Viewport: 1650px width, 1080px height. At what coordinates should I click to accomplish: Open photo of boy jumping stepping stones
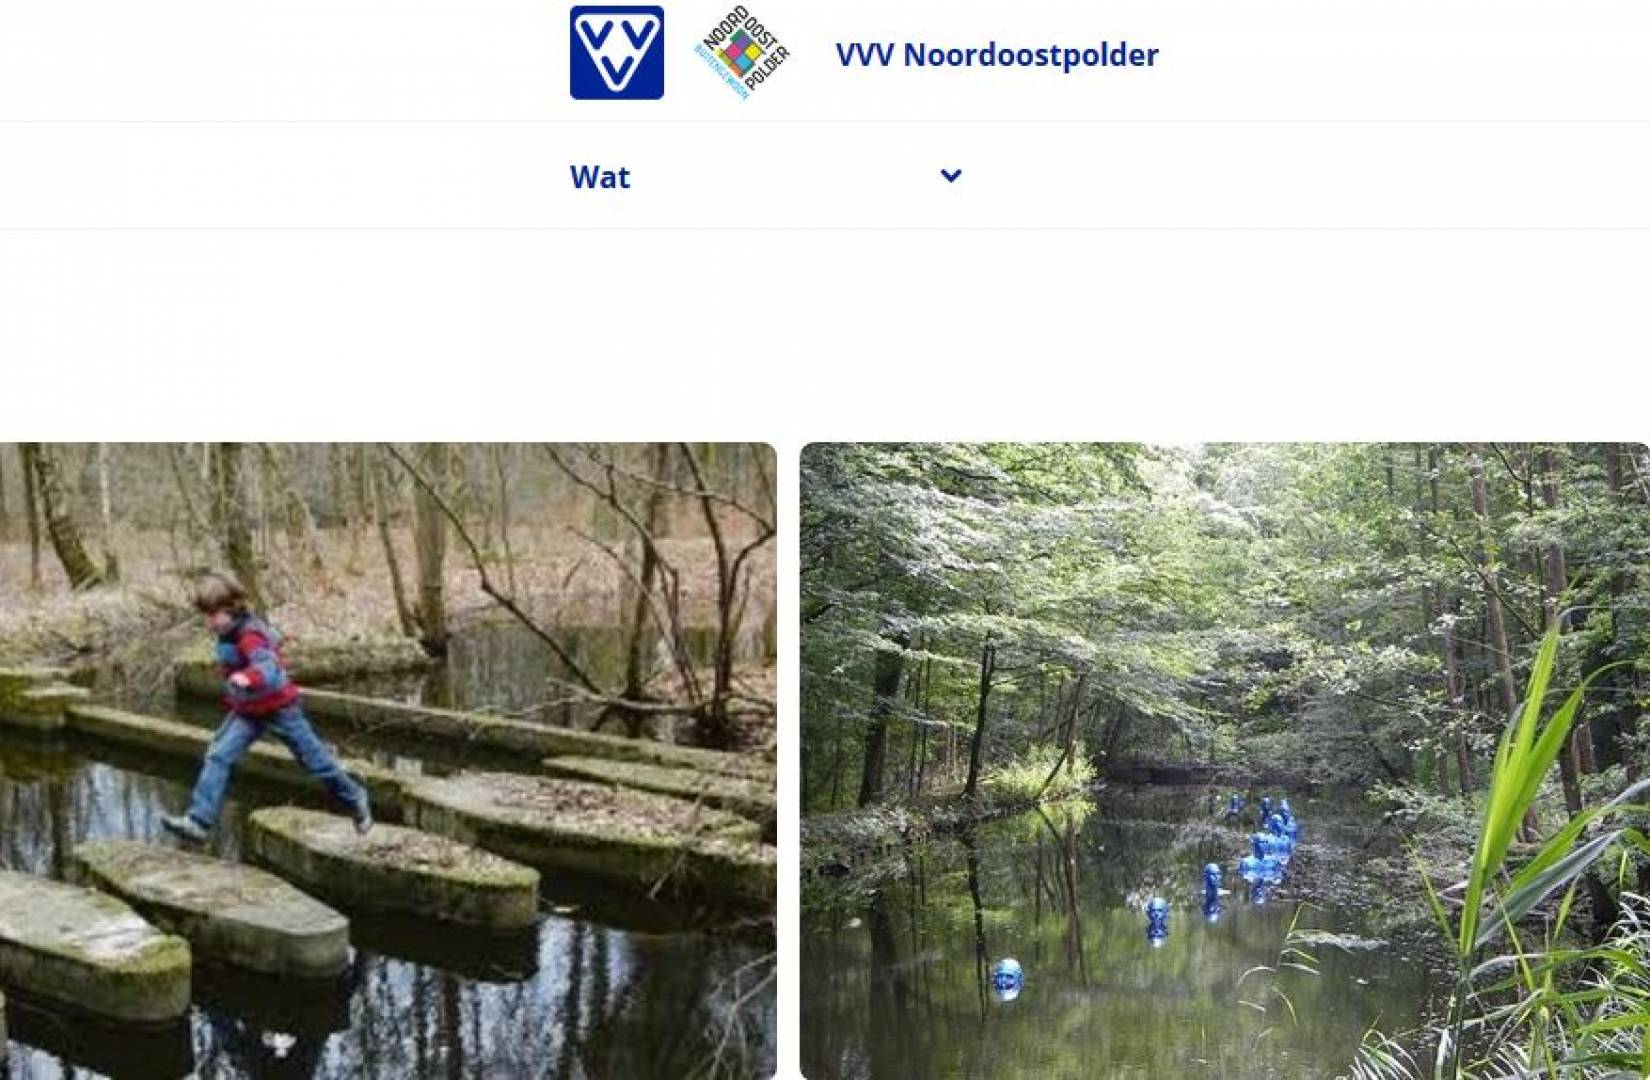(x=388, y=761)
